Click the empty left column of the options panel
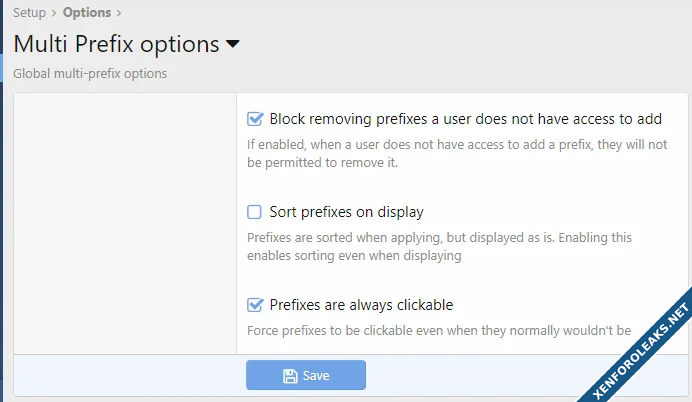Screen dimensions: 692x402 pyautogui.click(x=125, y=220)
